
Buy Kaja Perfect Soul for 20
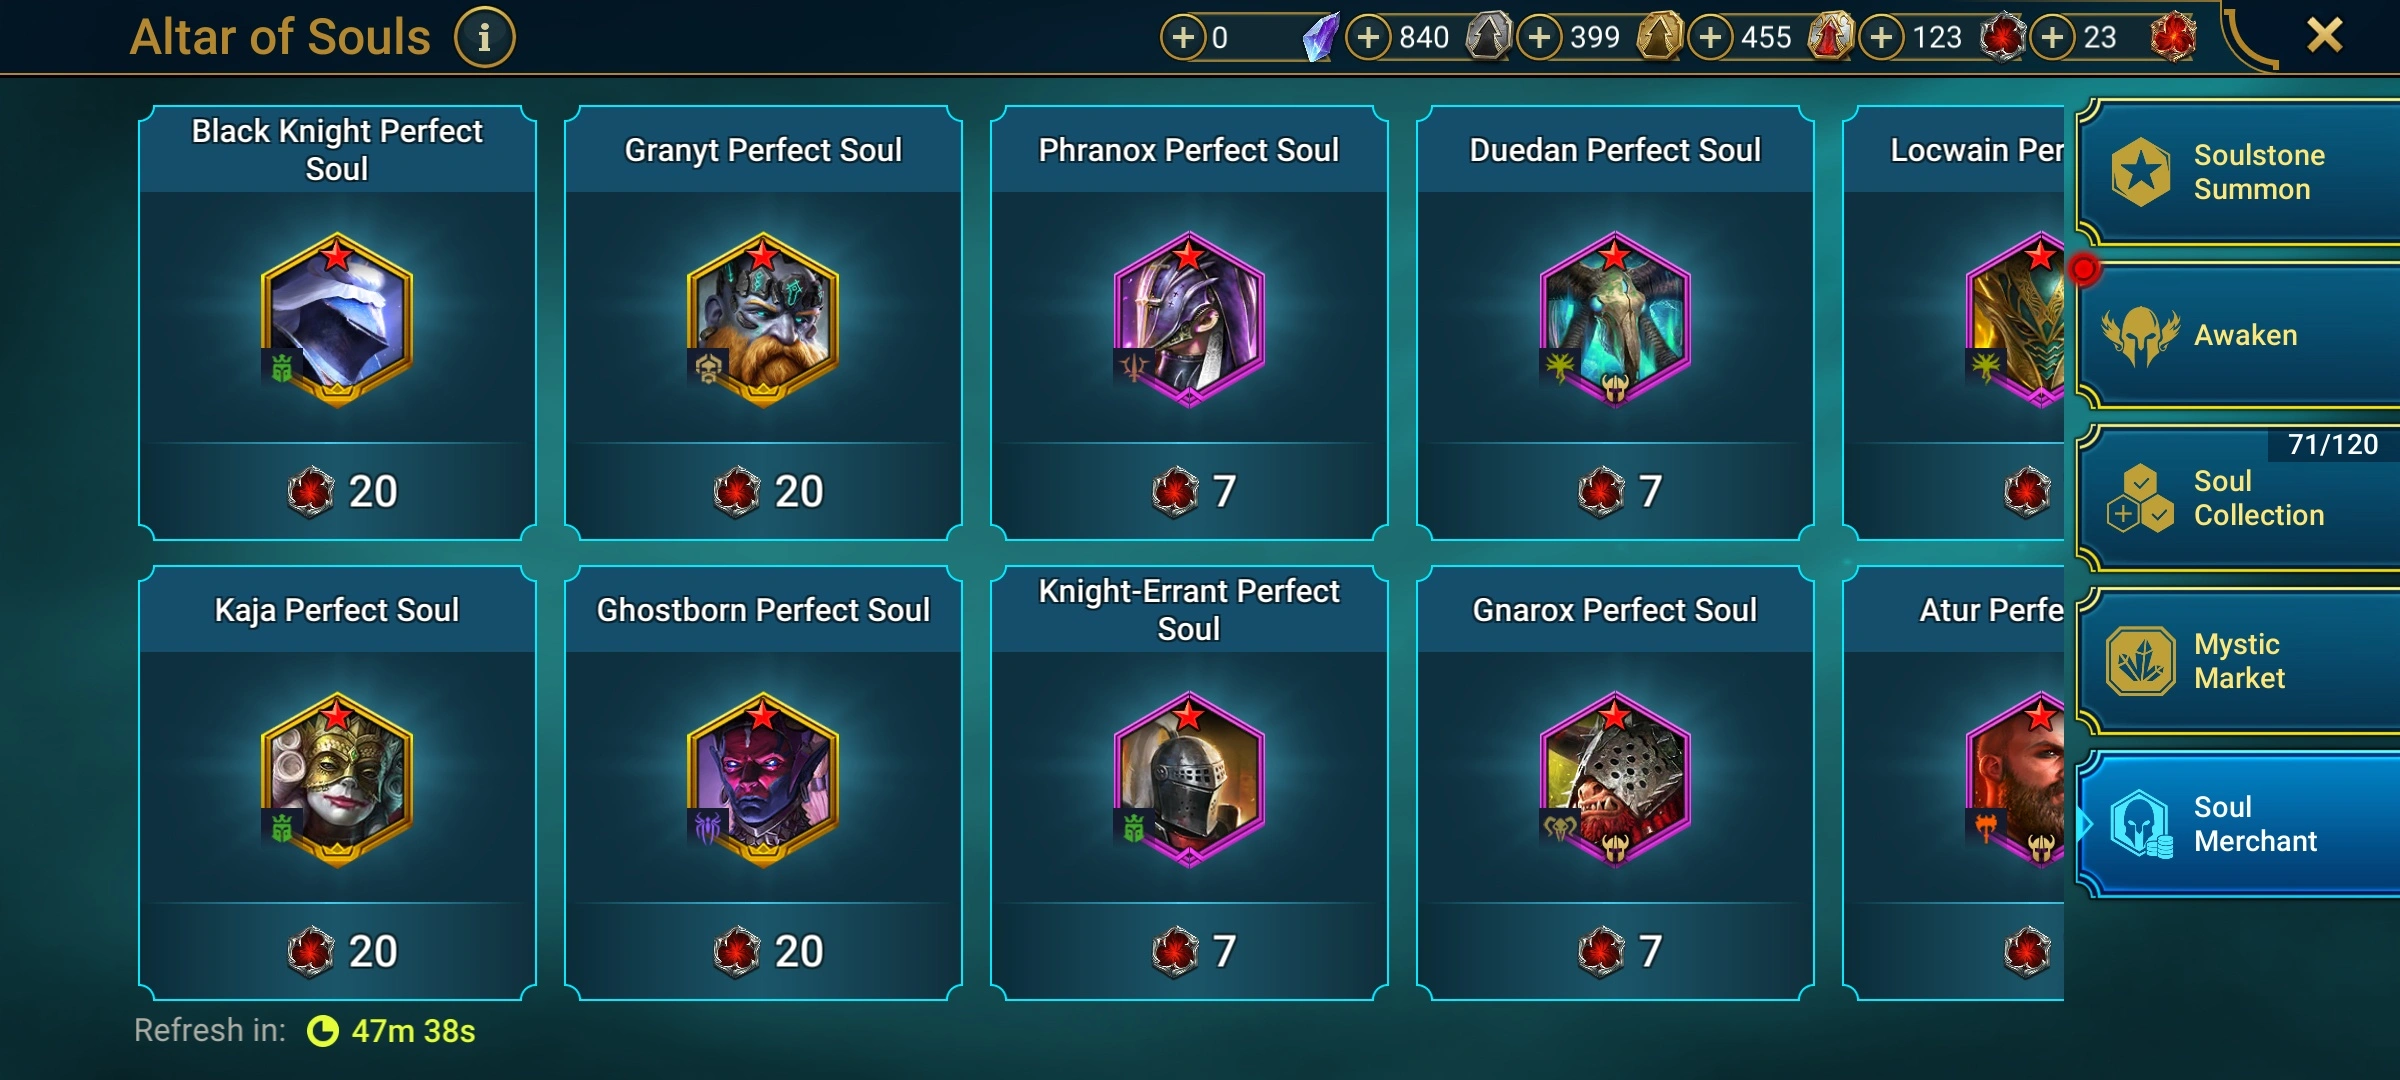pyautogui.click(x=337, y=951)
